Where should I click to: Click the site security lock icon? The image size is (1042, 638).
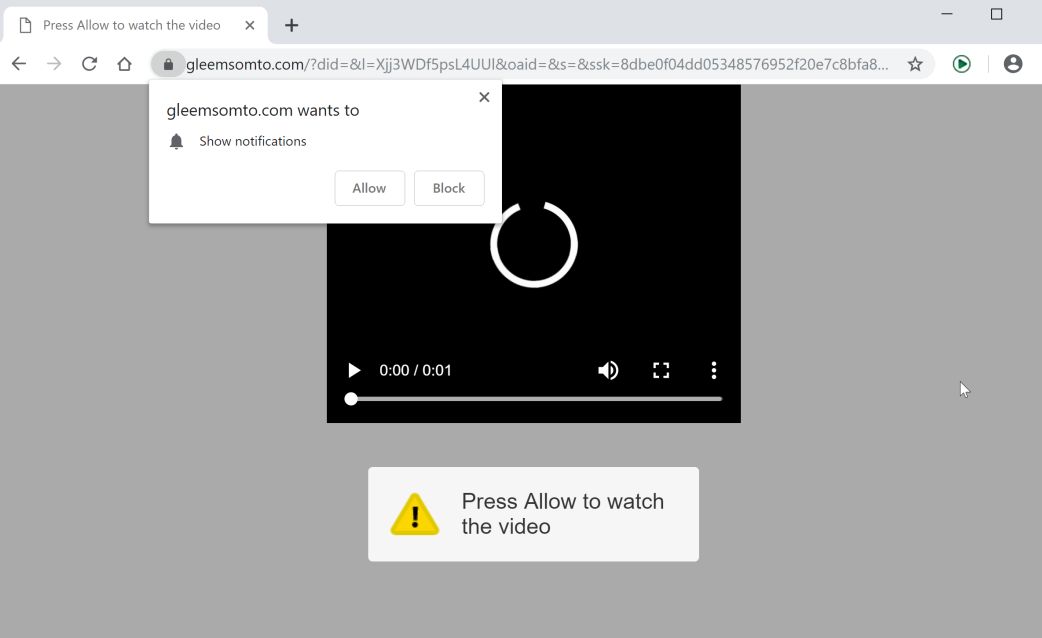coord(167,63)
